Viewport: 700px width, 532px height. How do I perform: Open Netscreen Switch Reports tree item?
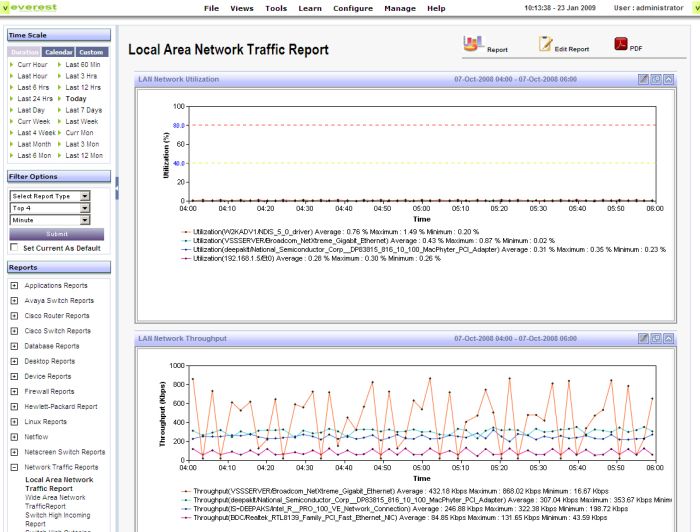tap(65, 452)
